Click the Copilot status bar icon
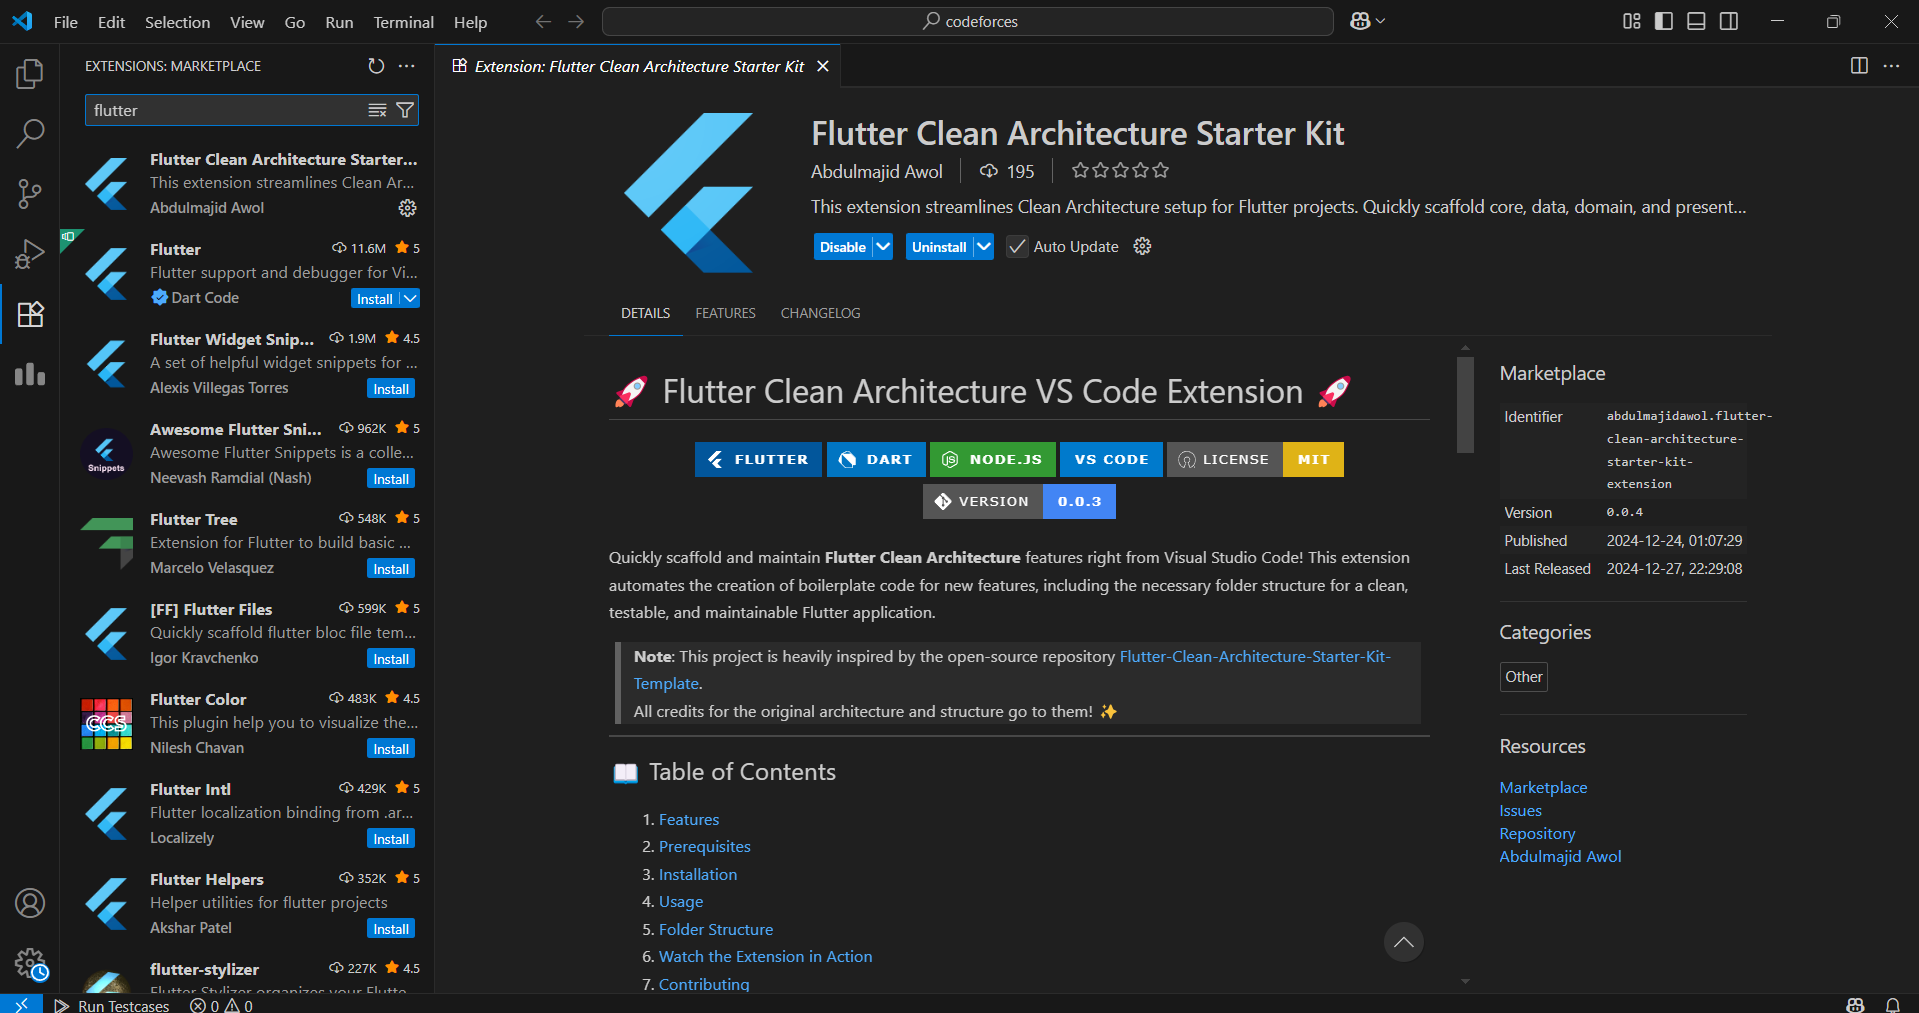The height and width of the screenshot is (1013, 1919). coord(1856,1005)
